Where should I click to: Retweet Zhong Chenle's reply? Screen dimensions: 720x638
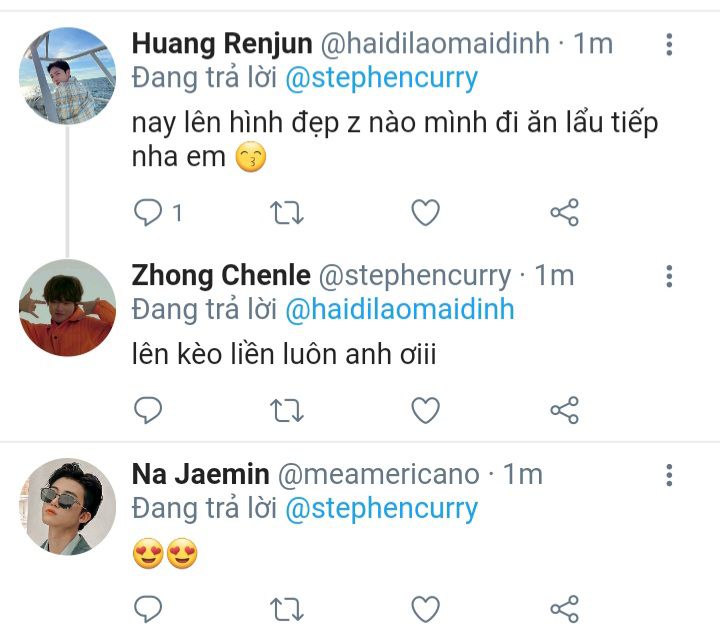coord(287,409)
